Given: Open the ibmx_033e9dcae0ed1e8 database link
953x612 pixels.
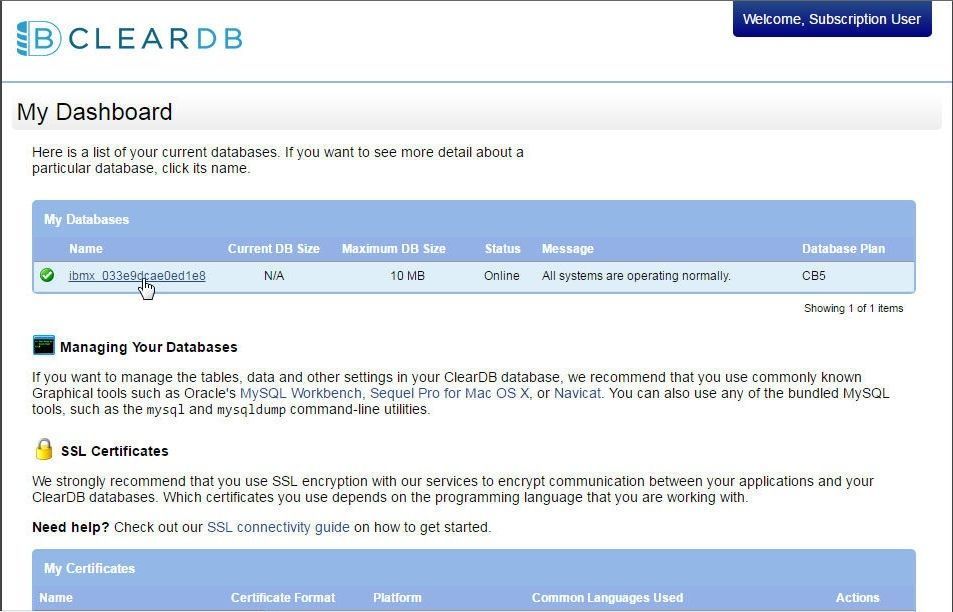Looking at the screenshot, I should [137, 275].
